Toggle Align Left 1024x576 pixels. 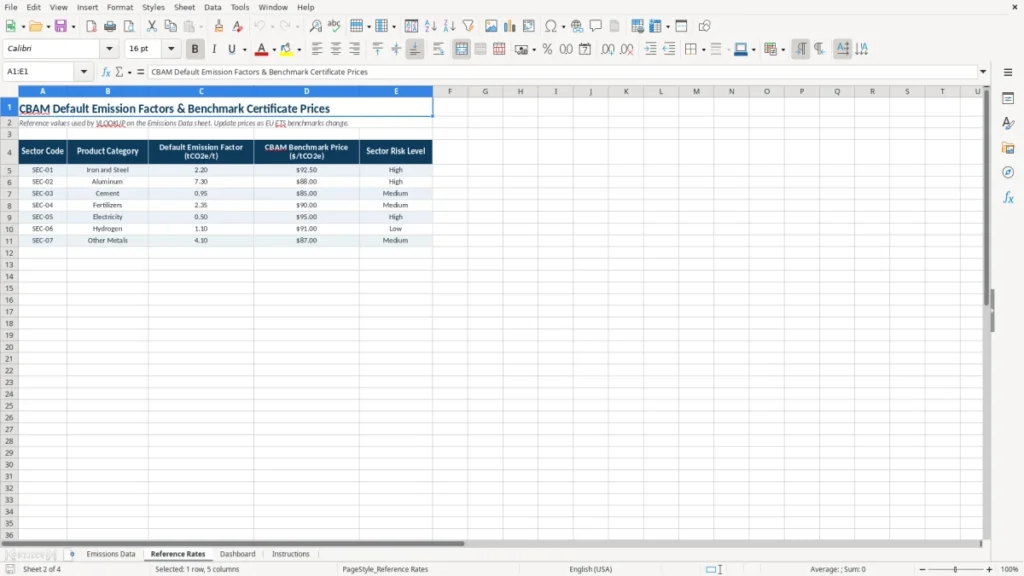[x=317, y=49]
